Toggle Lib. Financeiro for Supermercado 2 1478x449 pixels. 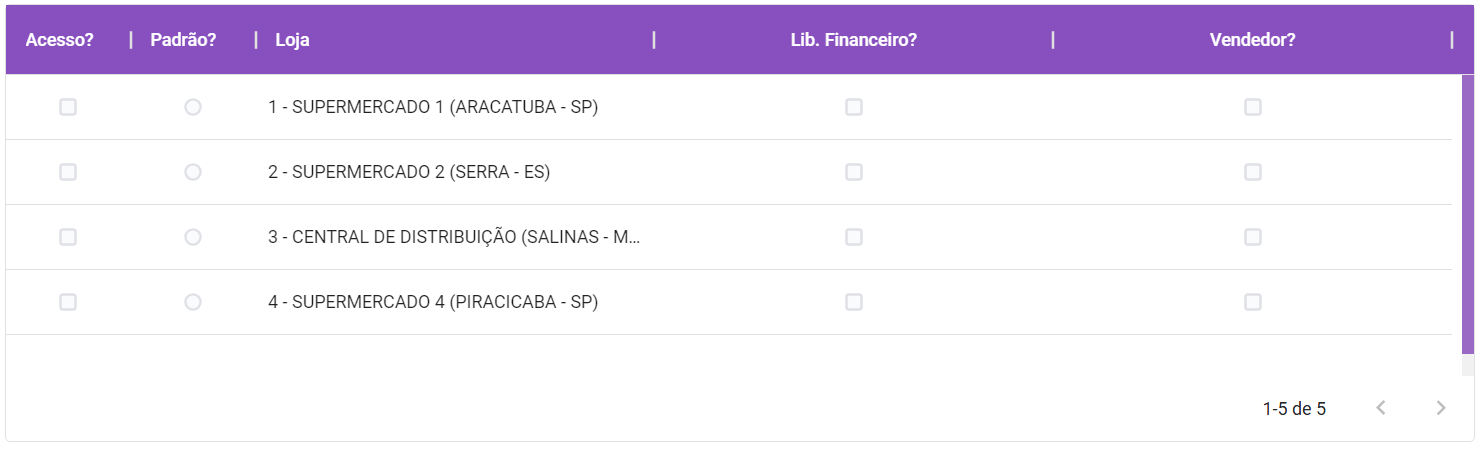pyautogui.click(x=854, y=172)
